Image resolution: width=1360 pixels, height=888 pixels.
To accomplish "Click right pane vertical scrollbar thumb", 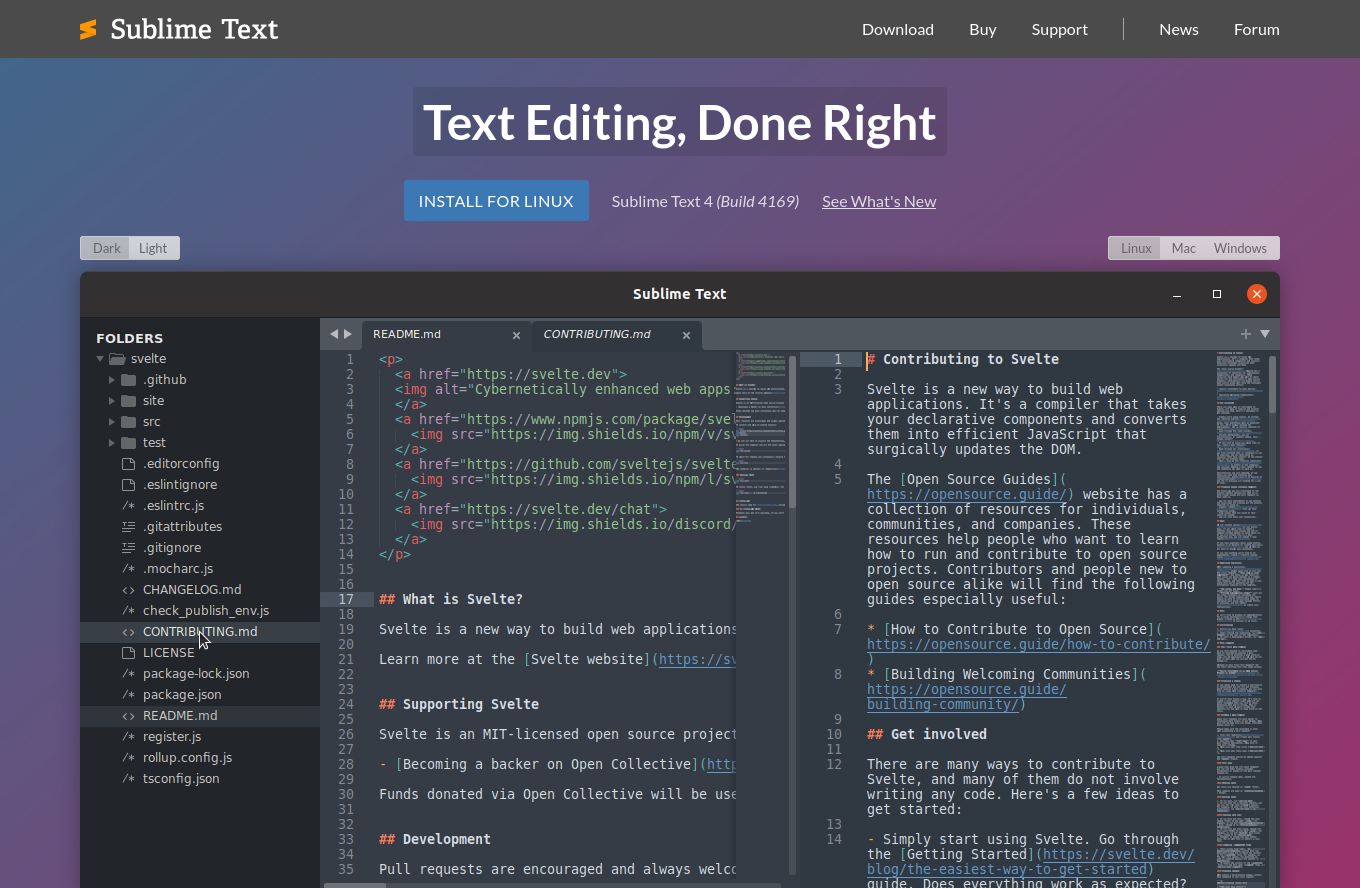I will tap(1272, 384).
